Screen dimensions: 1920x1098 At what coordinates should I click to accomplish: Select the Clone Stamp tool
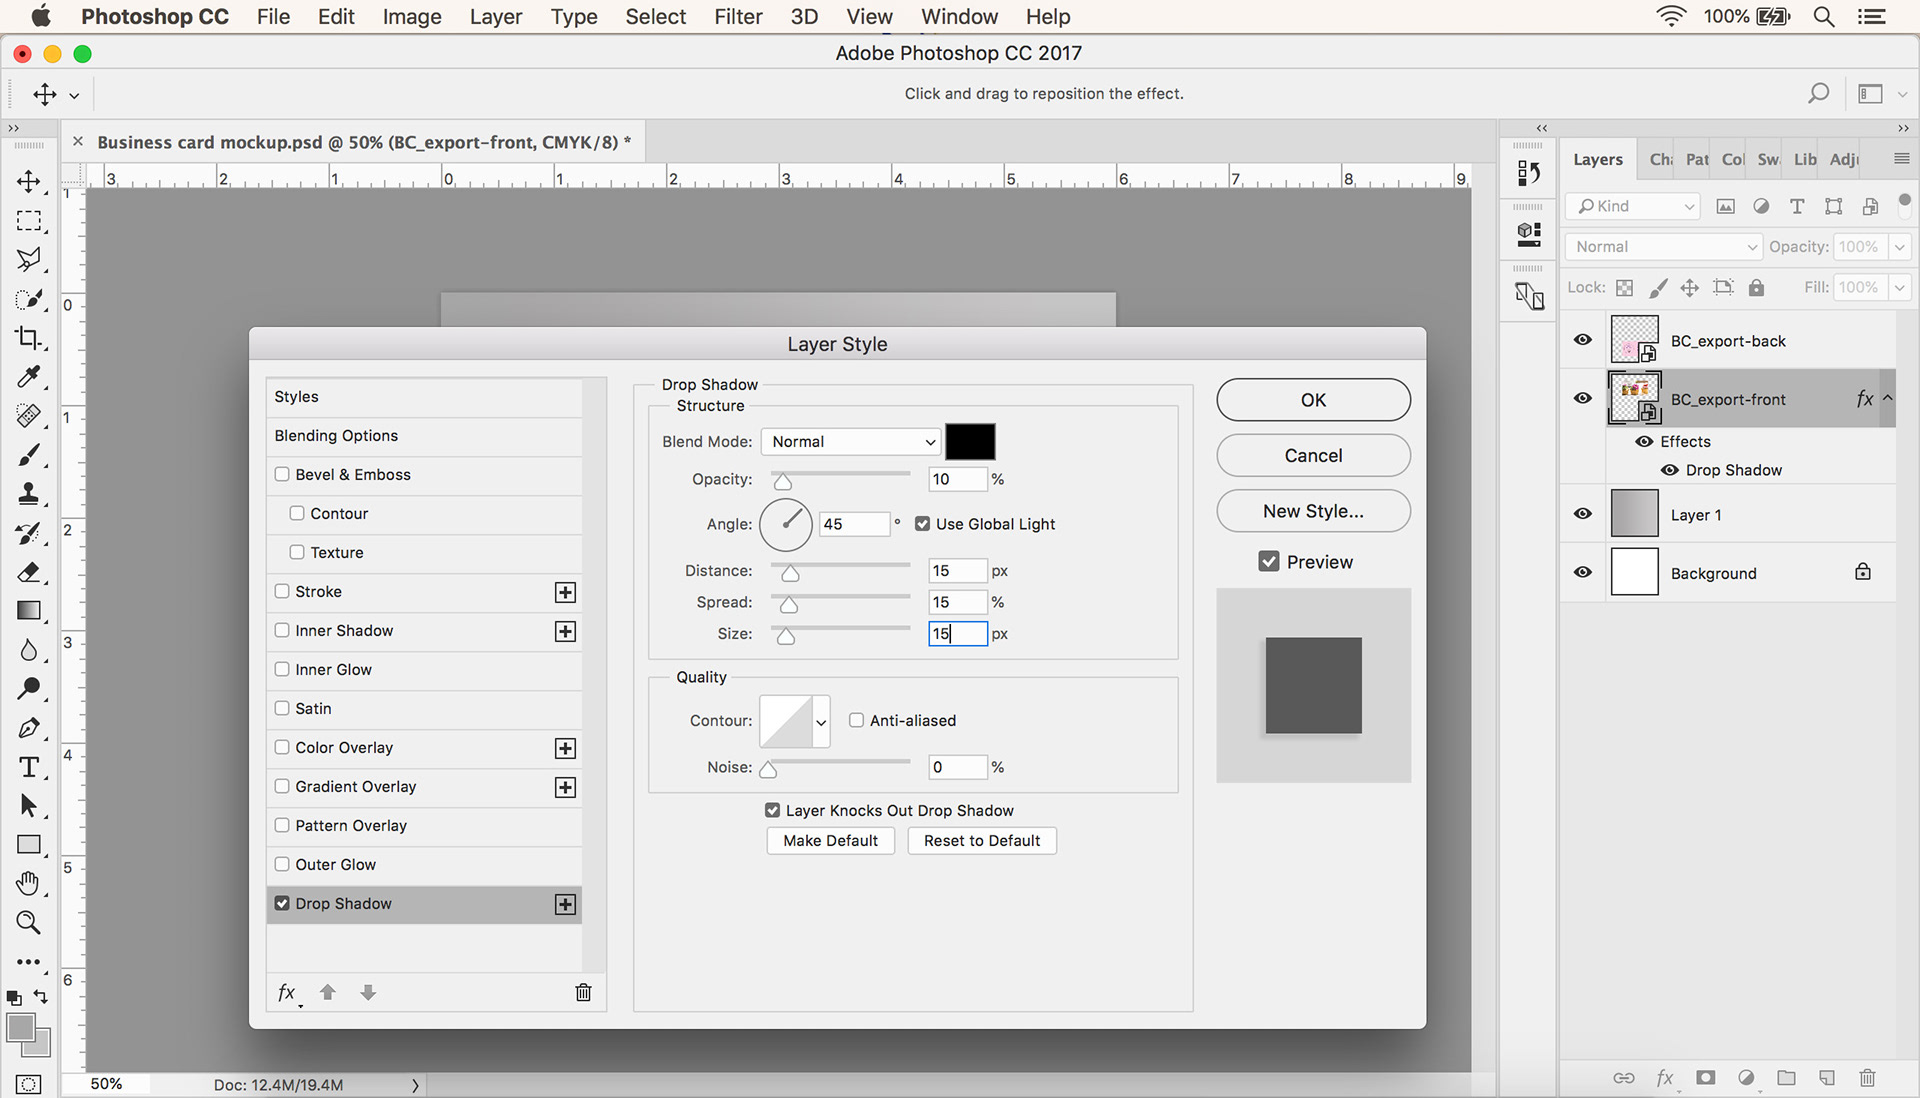point(28,494)
